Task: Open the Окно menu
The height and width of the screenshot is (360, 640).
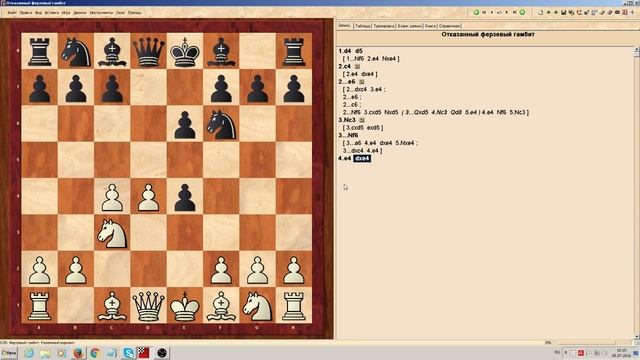Action: click(120, 13)
